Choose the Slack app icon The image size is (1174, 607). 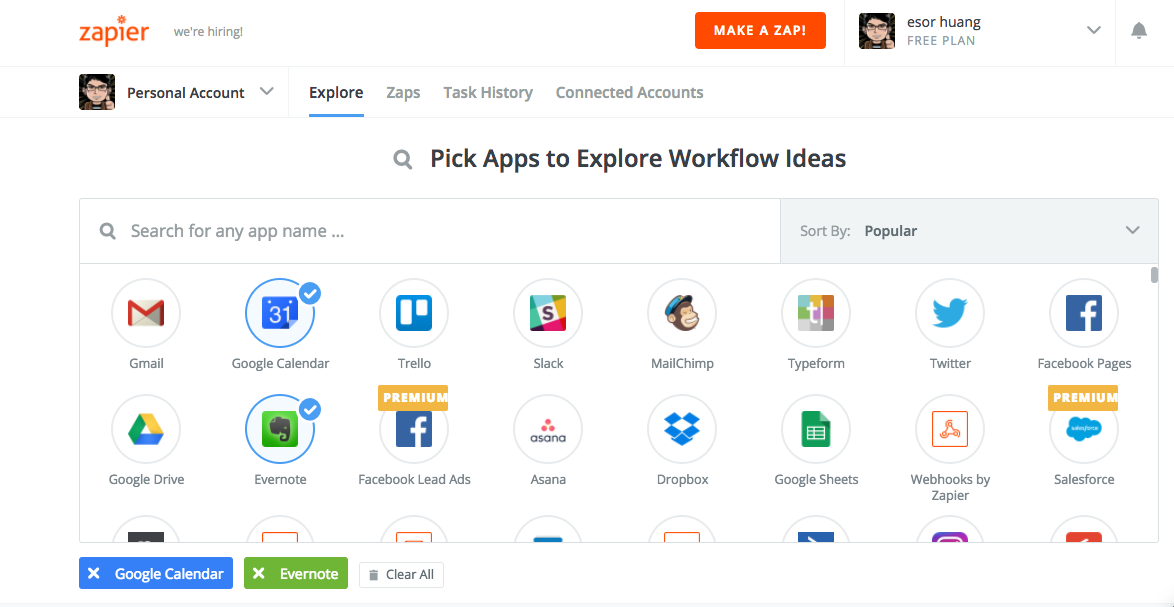(x=547, y=313)
